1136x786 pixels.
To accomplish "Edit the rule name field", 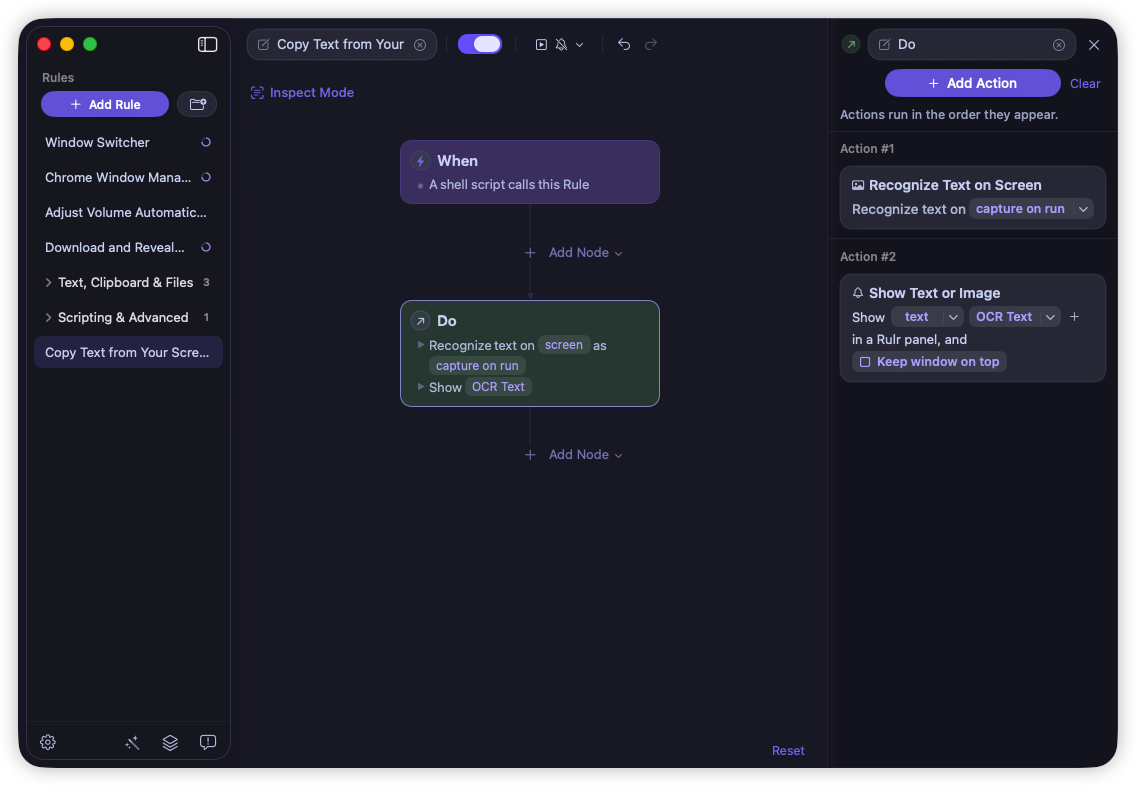I will (x=341, y=44).
